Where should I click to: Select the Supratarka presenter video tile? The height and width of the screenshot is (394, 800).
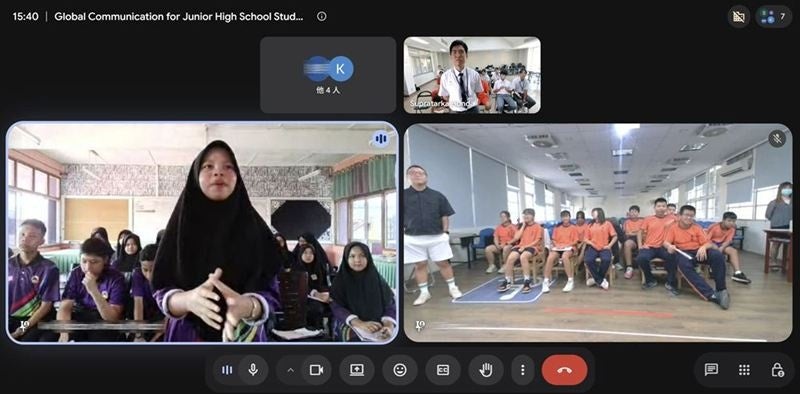click(x=472, y=75)
